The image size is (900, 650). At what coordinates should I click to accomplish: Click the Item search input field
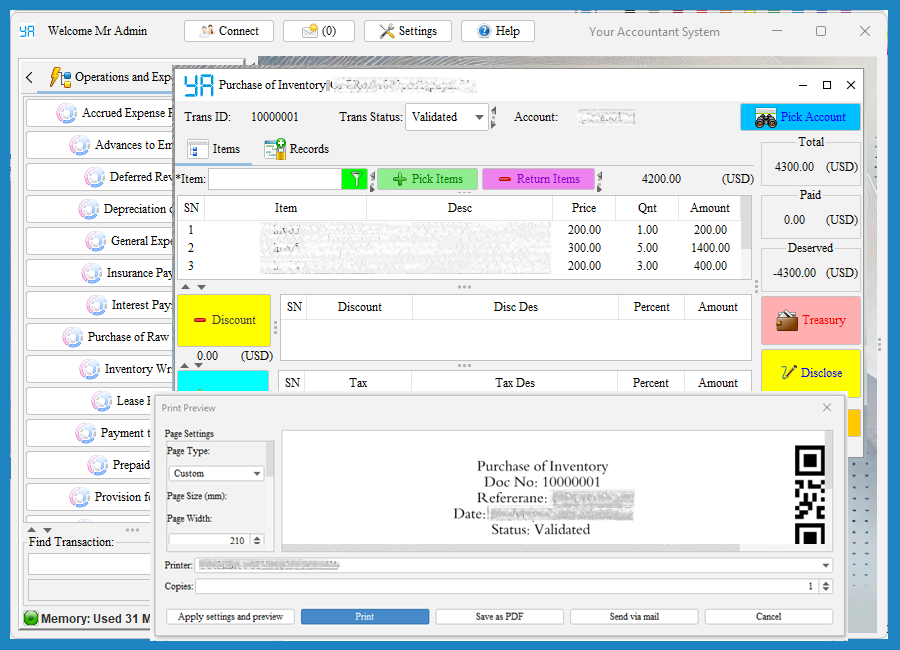[275, 179]
